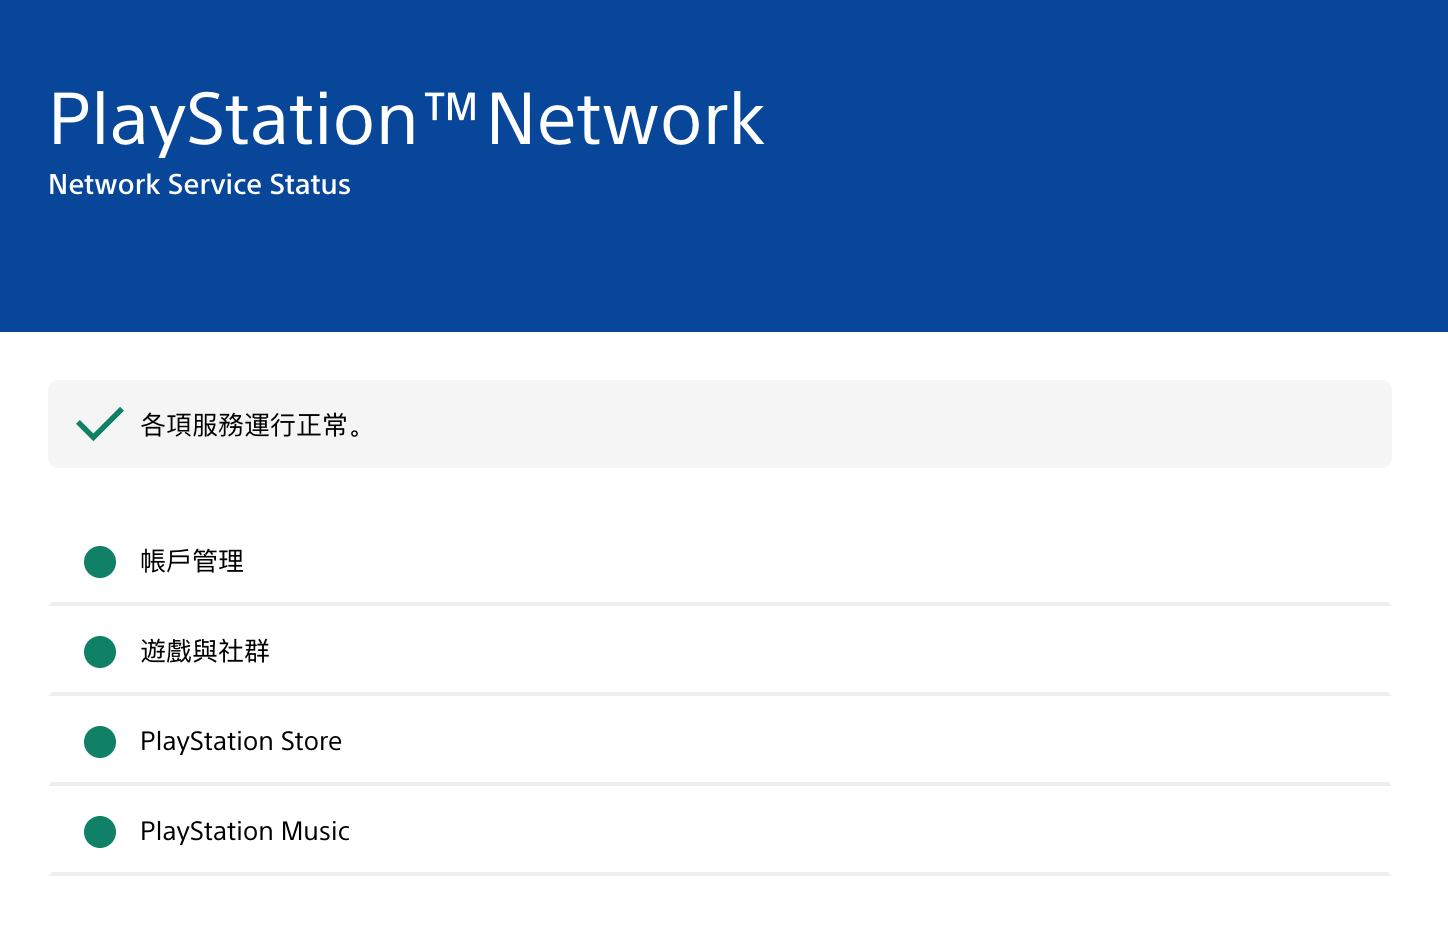Click the word Network in the title
Image resolution: width=1448 pixels, height=946 pixels.
626,120
